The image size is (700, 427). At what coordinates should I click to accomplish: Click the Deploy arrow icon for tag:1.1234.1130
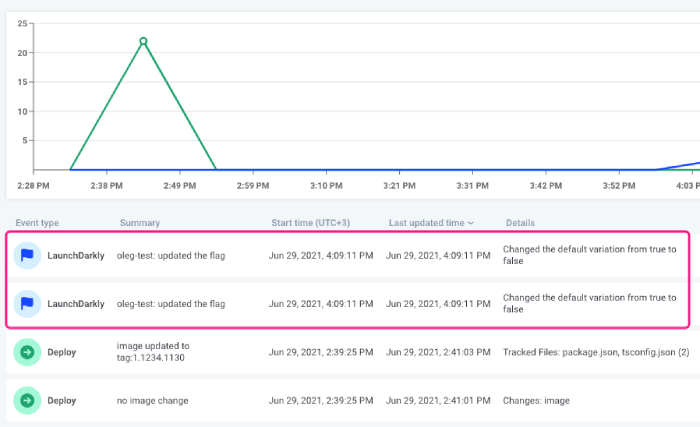[27, 352]
